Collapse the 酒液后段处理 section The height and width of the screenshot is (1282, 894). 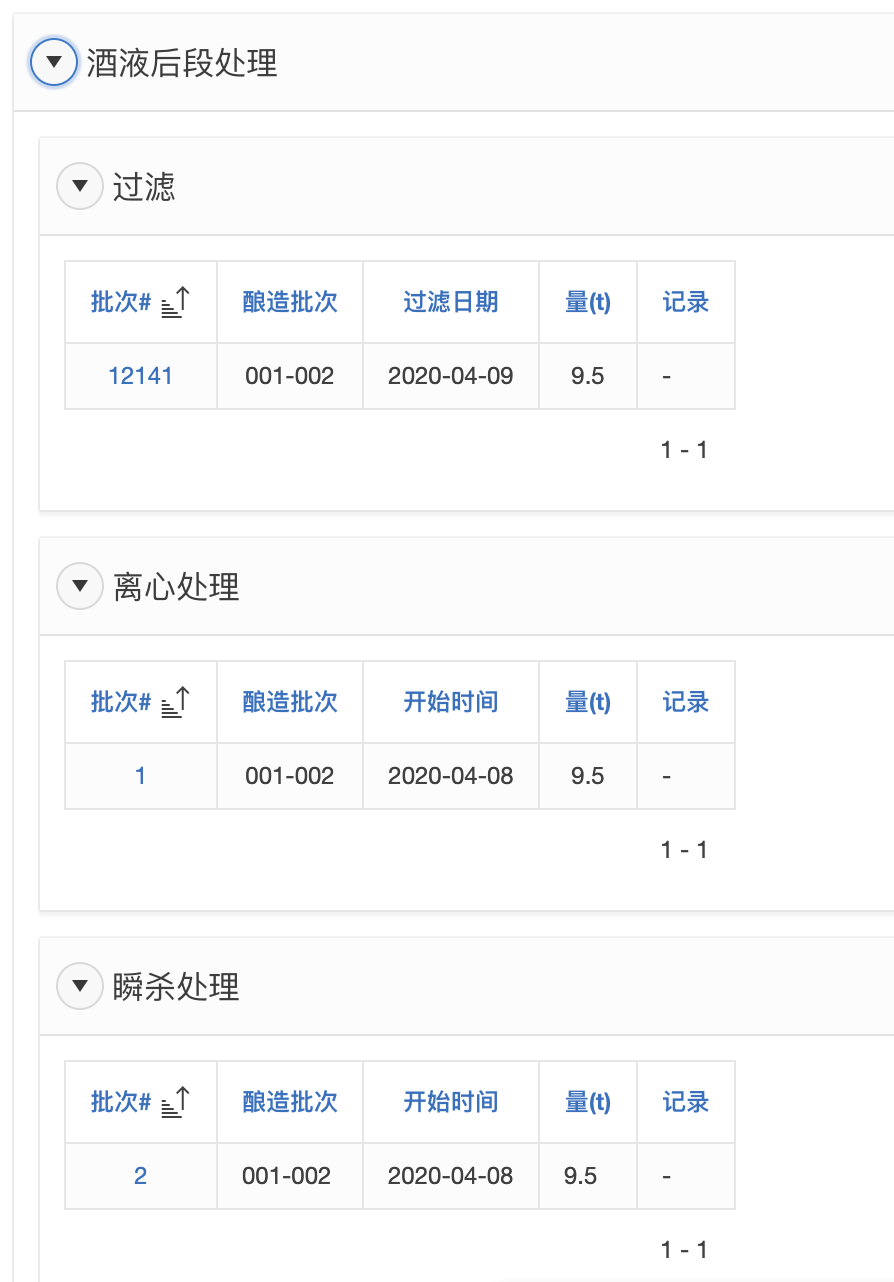54,63
